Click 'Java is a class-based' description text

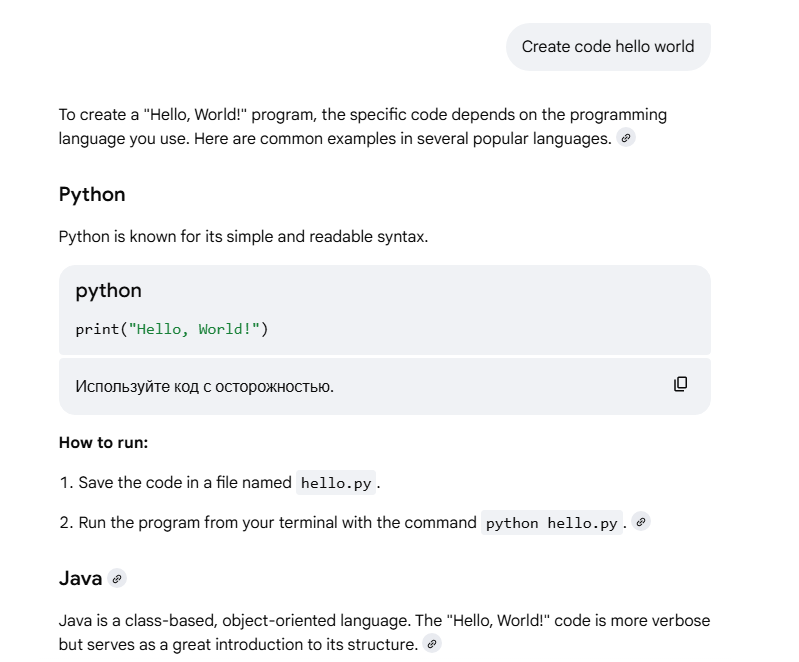[384, 621]
